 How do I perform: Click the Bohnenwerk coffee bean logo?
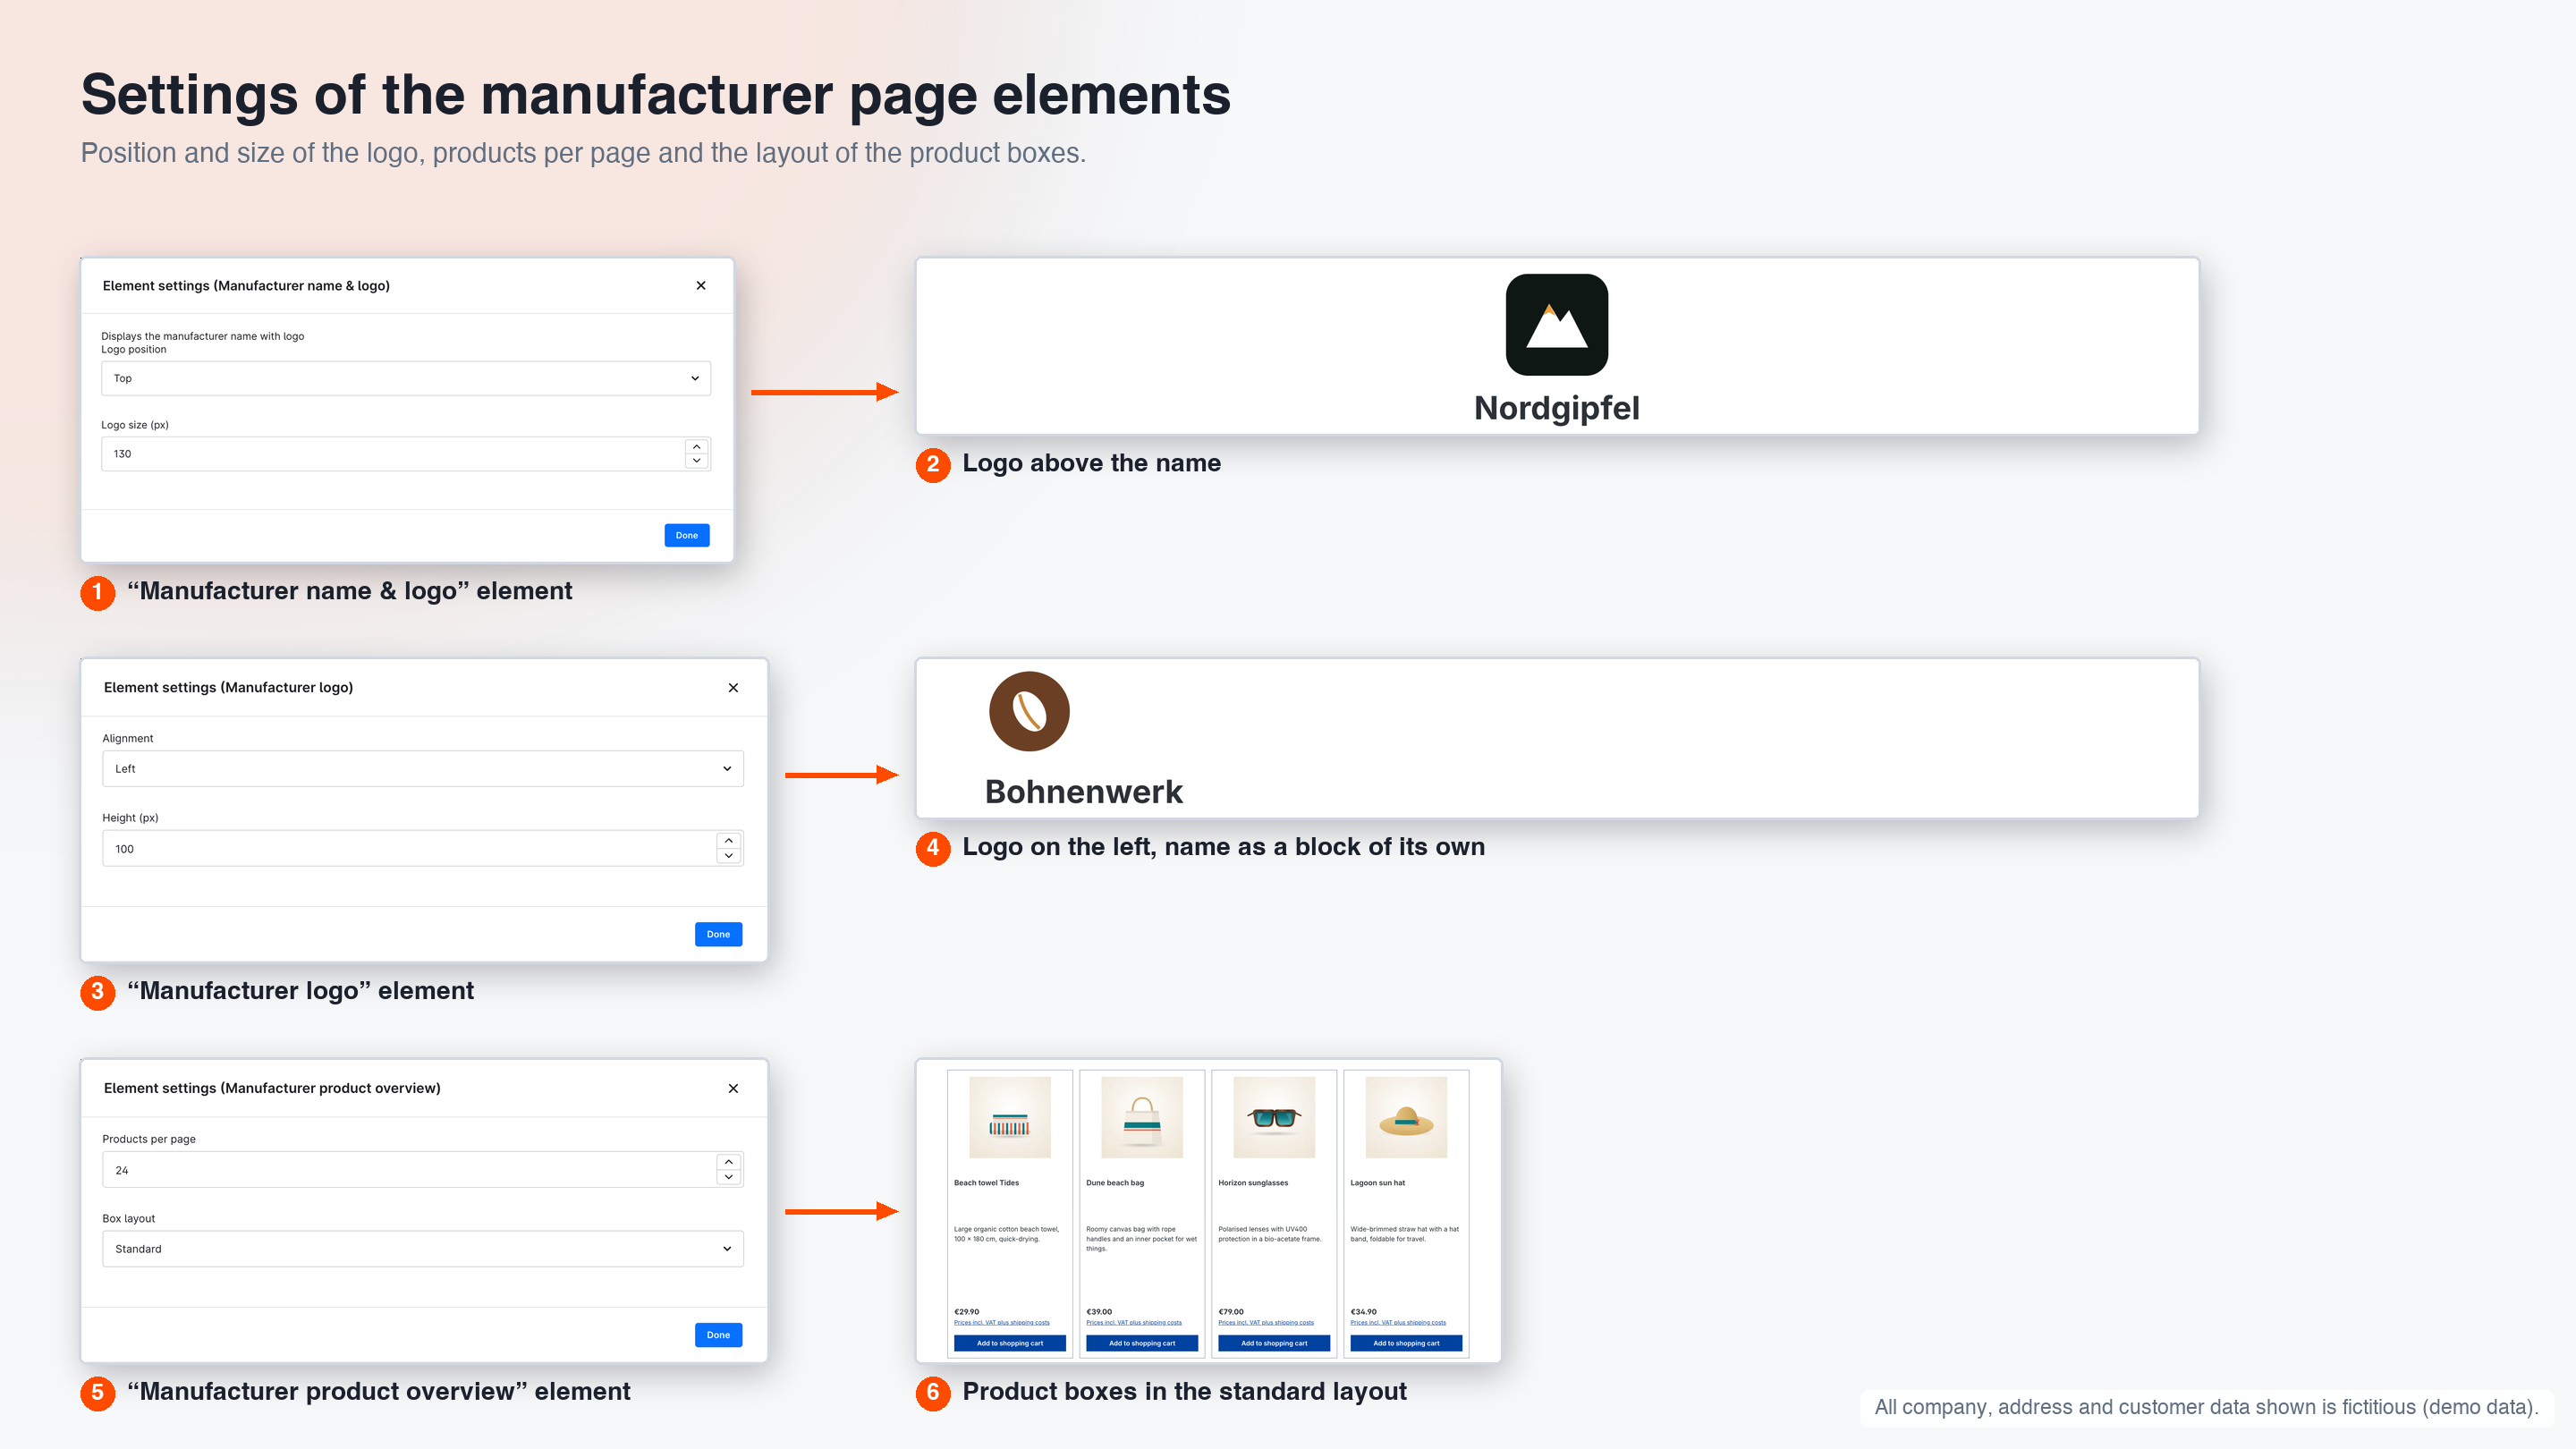click(x=1029, y=711)
